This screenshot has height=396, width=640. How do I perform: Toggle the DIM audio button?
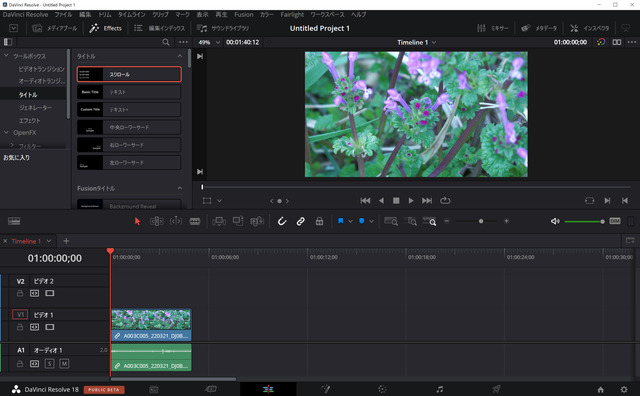click(615, 221)
